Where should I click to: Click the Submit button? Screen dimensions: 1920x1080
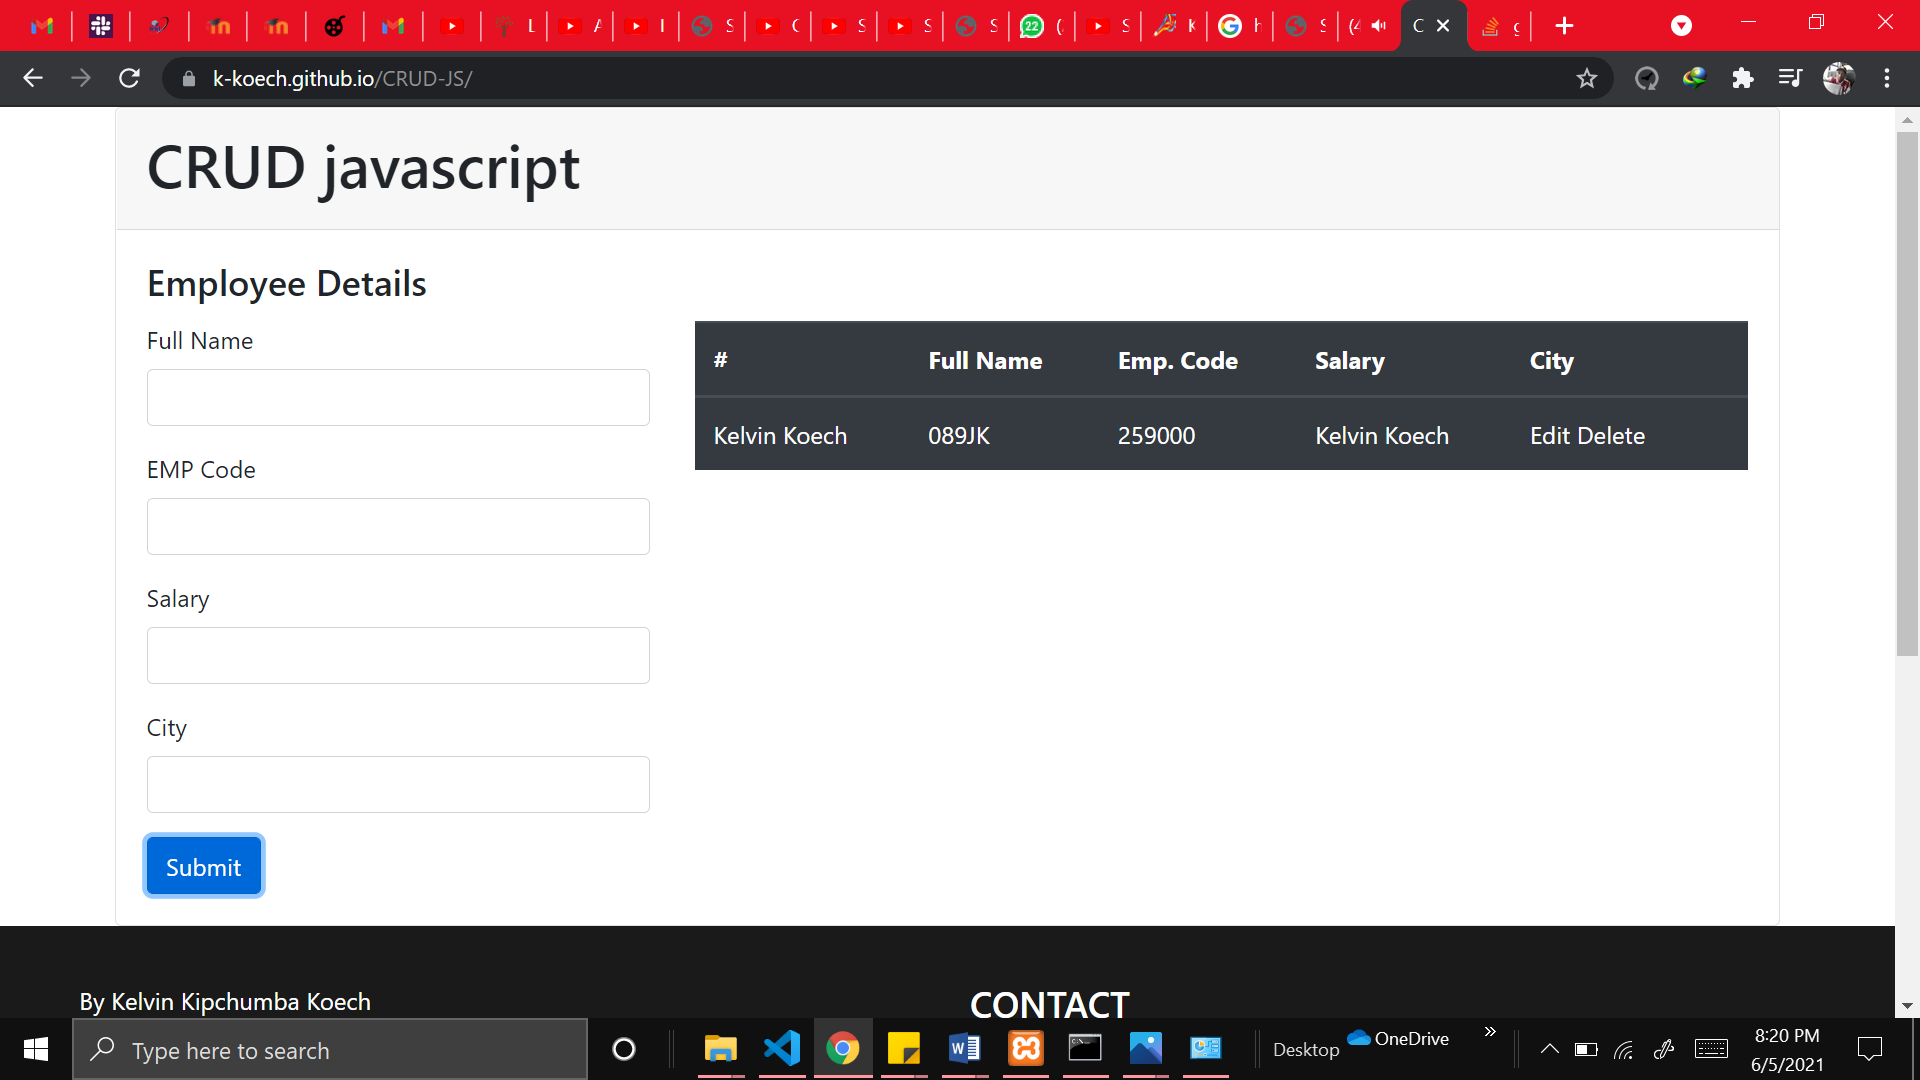pyautogui.click(x=204, y=866)
